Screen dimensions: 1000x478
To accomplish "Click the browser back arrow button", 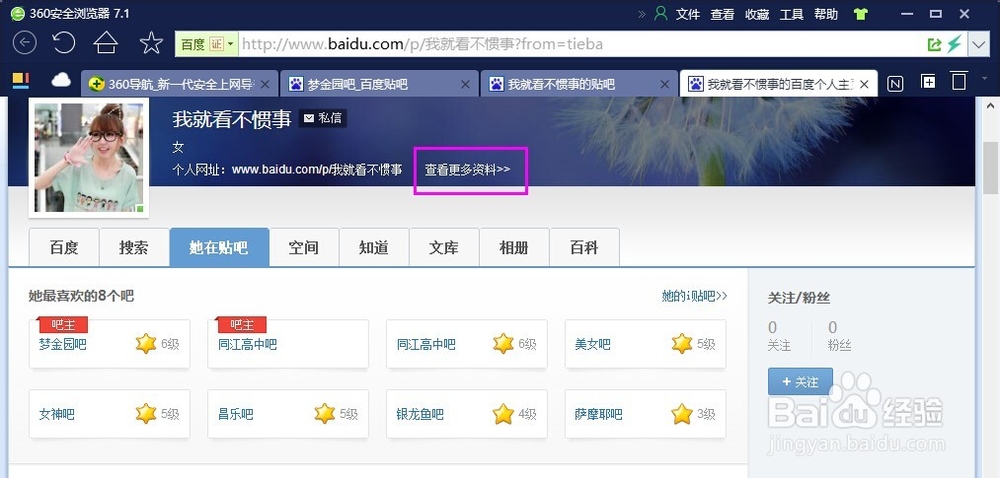I will tap(24, 43).
